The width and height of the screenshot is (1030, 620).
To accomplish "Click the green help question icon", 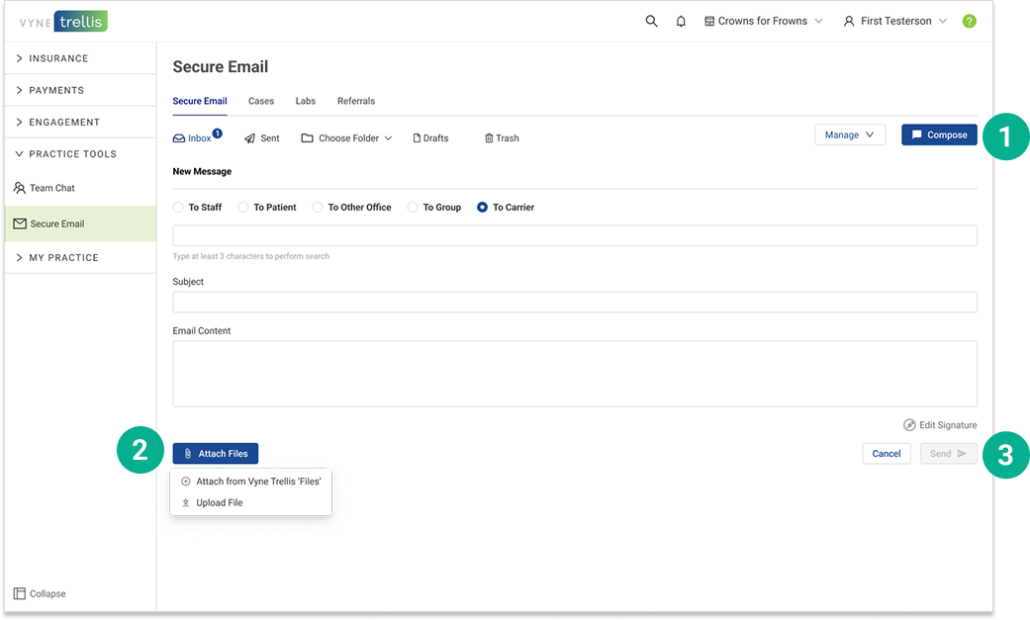I will [969, 21].
